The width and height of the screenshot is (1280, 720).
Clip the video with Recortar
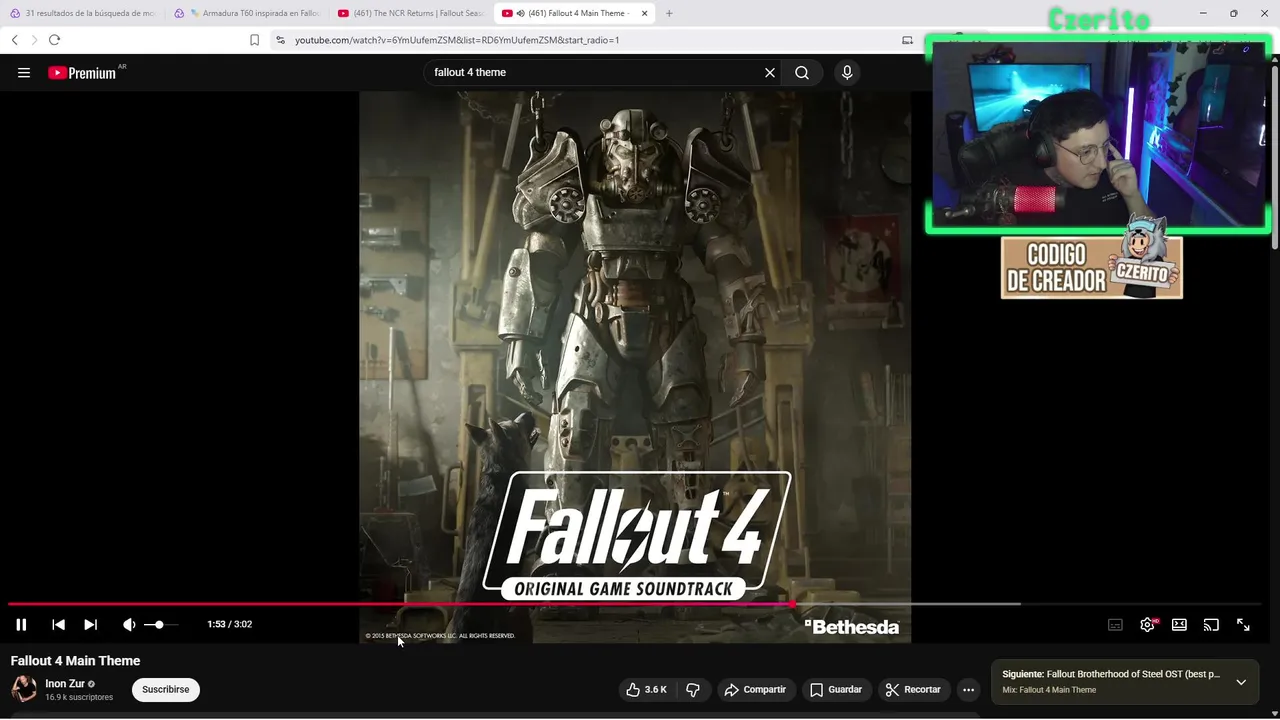pyautogui.click(x=913, y=690)
